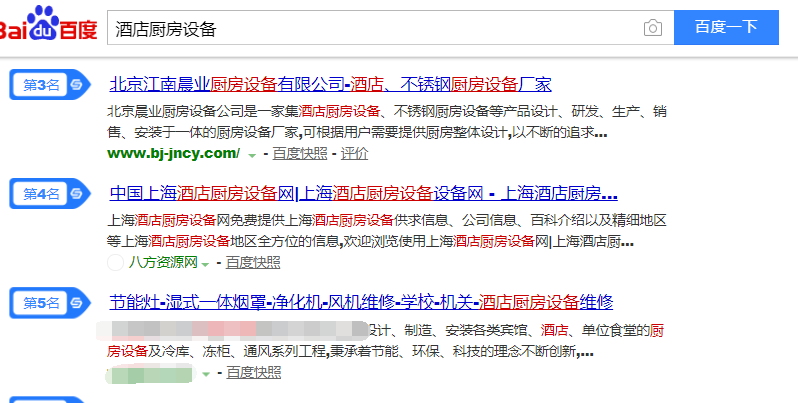Screen dimensions: 798x403
Task: Click snippet text 房设备及冷库、冻柜、通风系列工程
Action: [x=218, y=351]
